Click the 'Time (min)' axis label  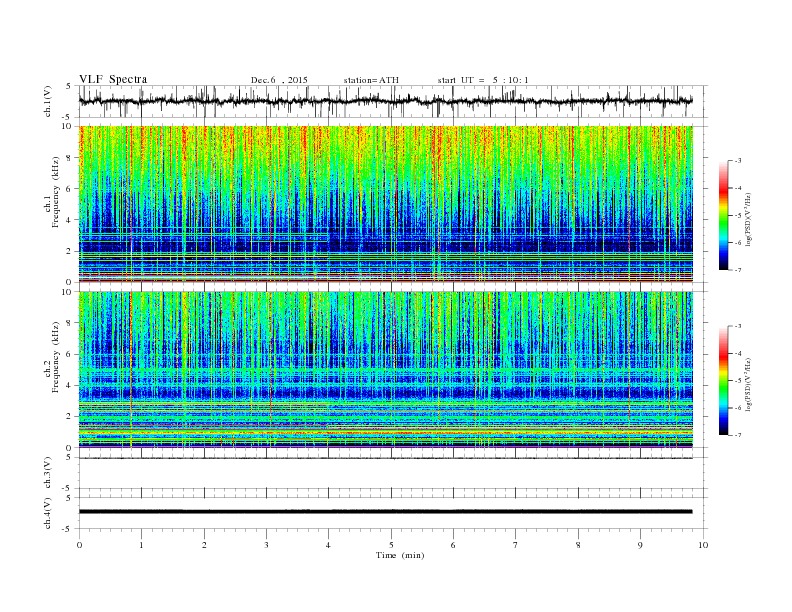click(x=400, y=555)
